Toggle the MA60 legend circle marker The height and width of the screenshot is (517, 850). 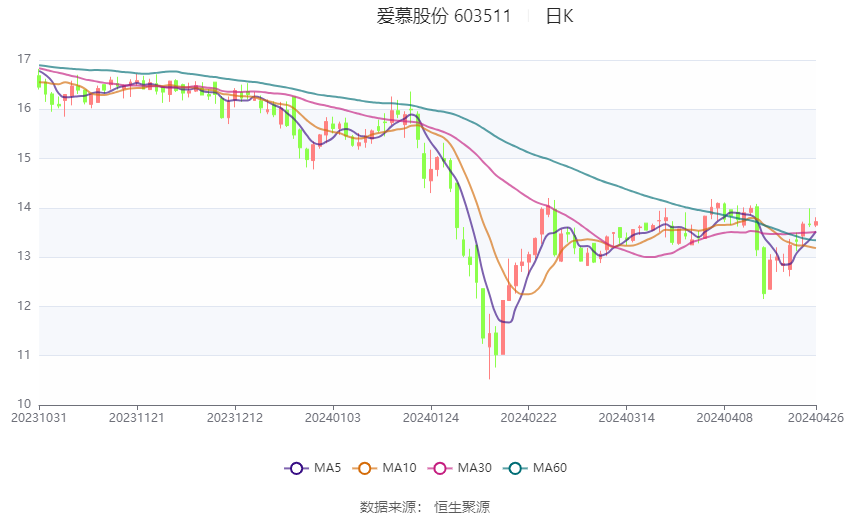(516, 468)
